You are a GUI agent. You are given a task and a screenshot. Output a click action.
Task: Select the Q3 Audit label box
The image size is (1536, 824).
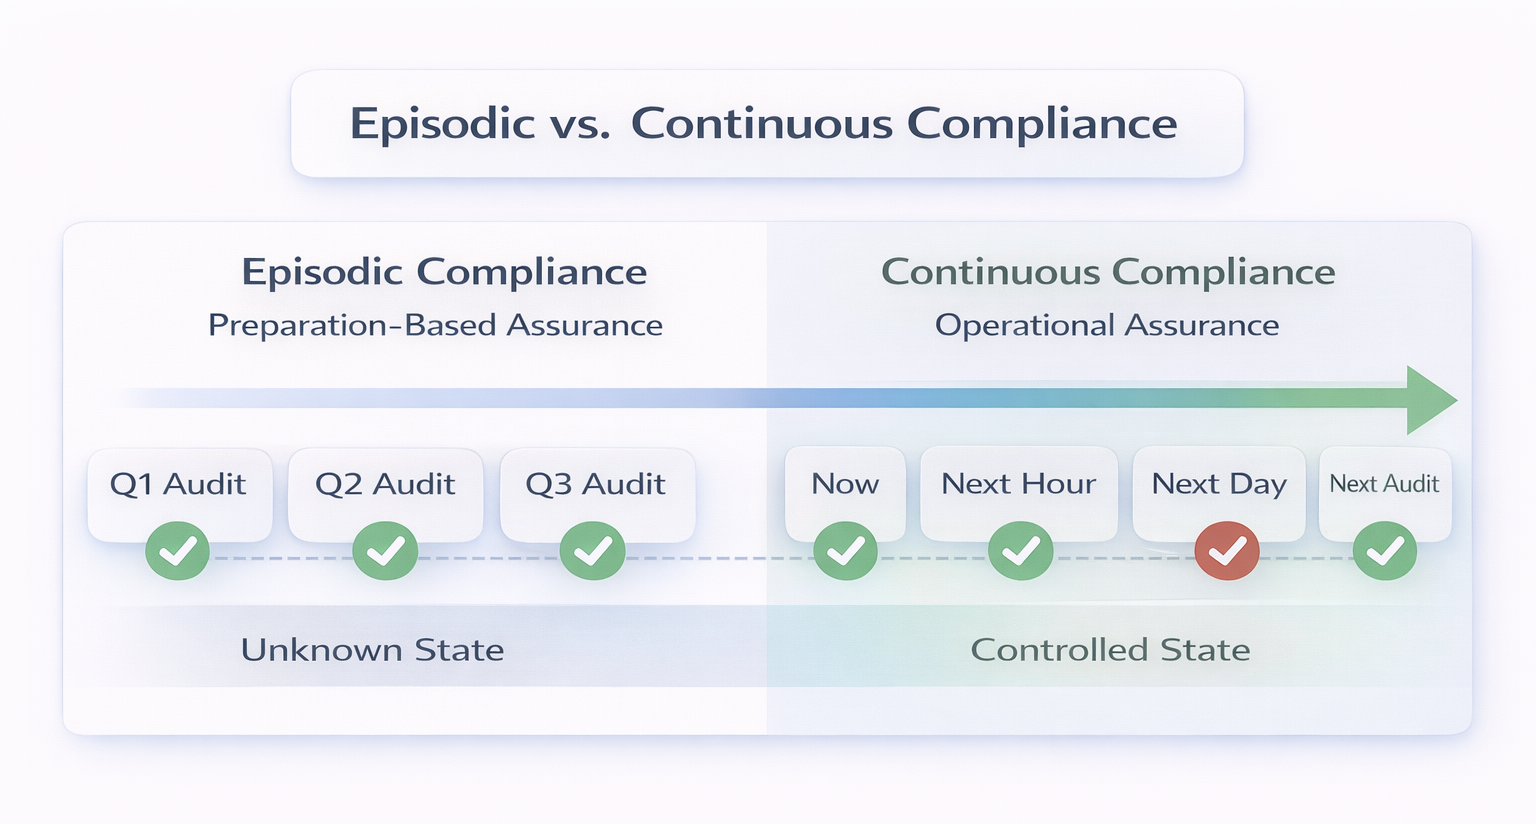[x=596, y=484]
